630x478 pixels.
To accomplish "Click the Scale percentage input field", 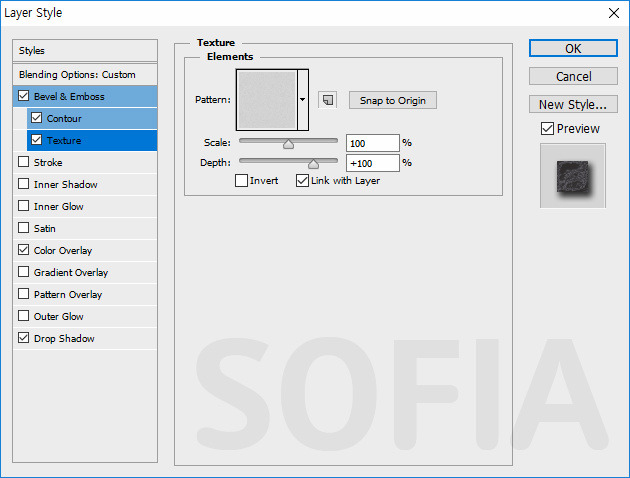I will (x=372, y=143).
